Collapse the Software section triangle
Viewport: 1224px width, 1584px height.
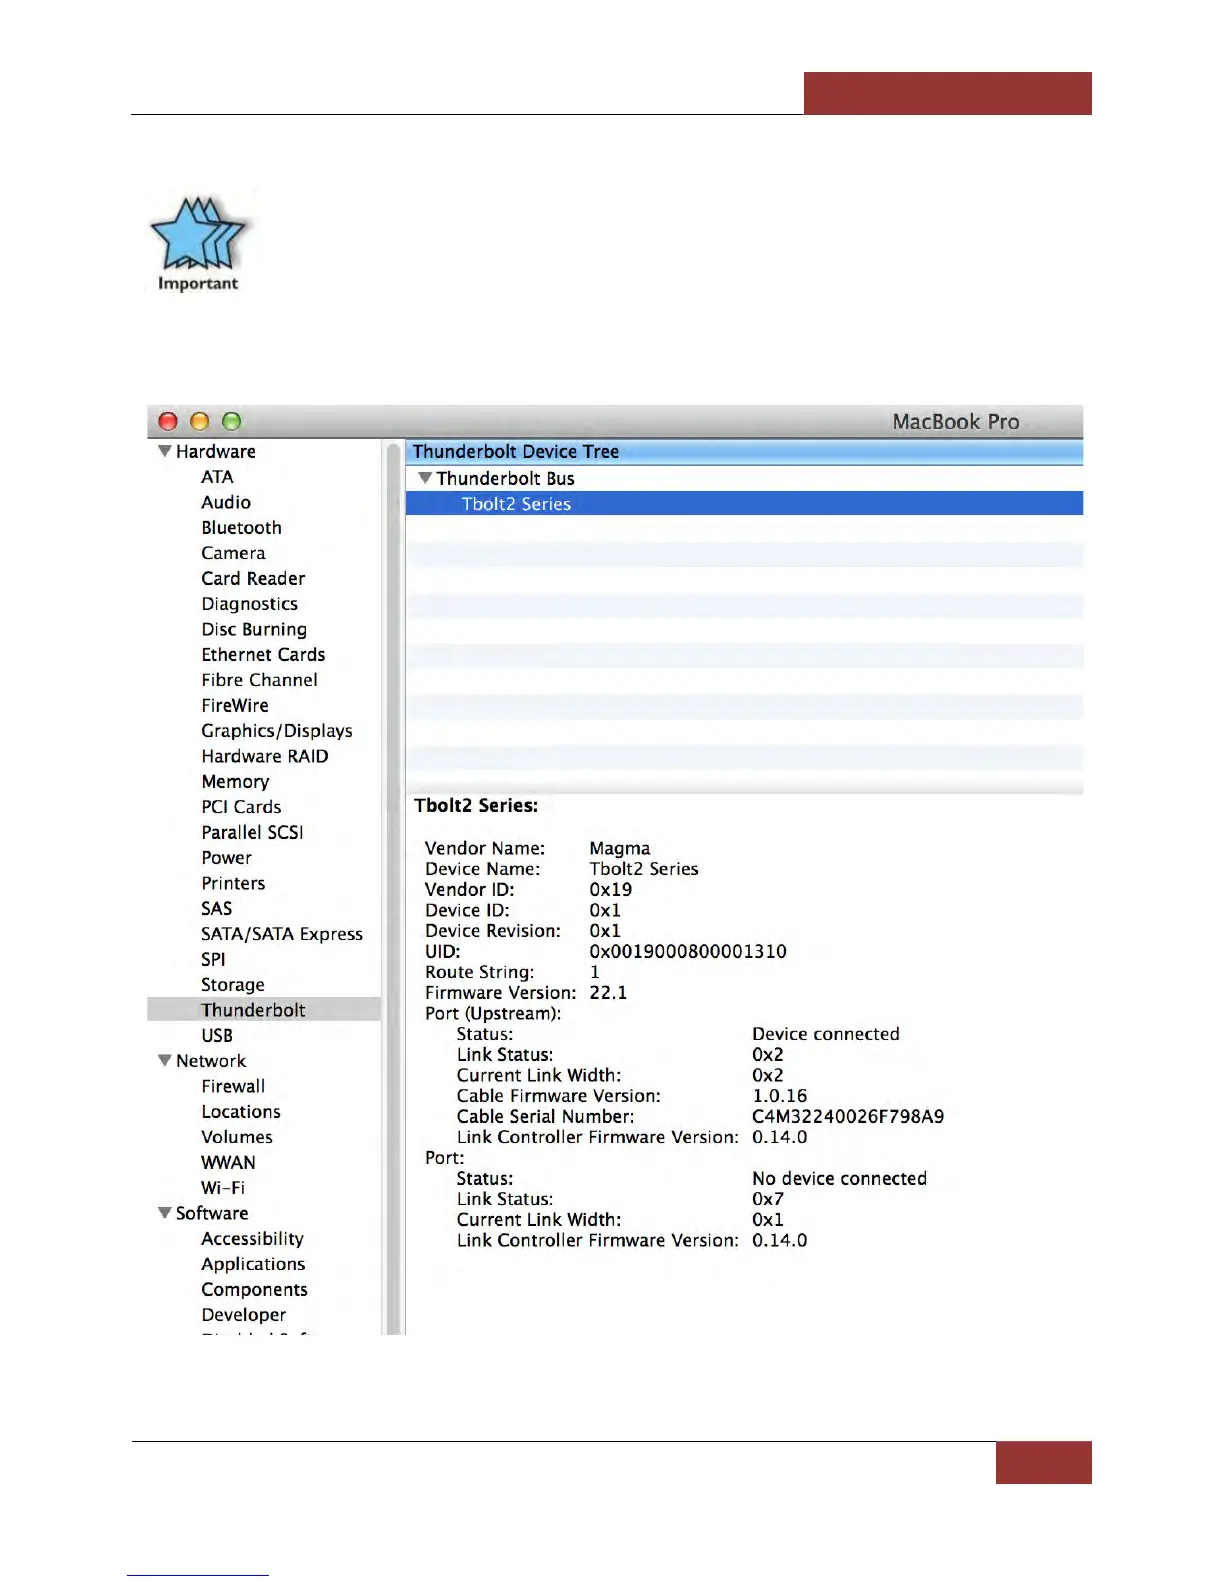[x=165, y=1212]
